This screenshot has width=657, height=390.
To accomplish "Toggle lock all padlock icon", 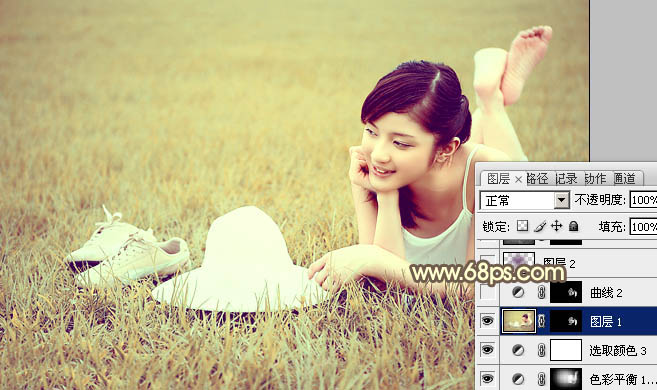I will click(574, 226).
